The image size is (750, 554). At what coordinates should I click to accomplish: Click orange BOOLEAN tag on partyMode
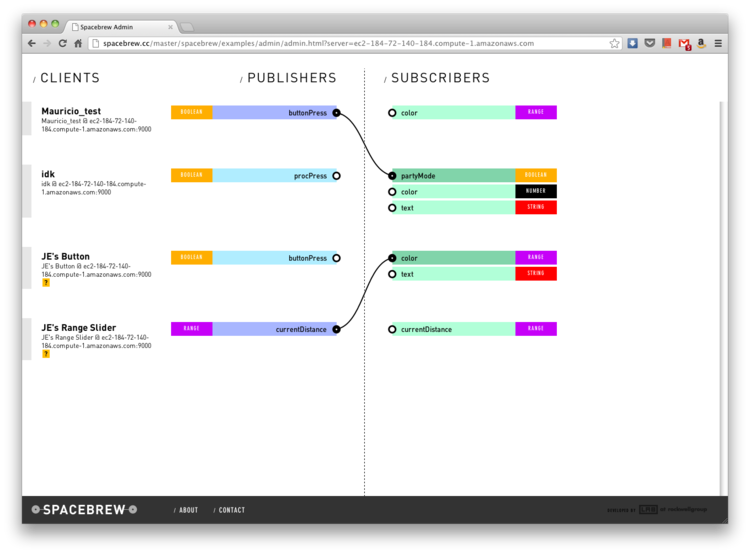click(536, 175)
